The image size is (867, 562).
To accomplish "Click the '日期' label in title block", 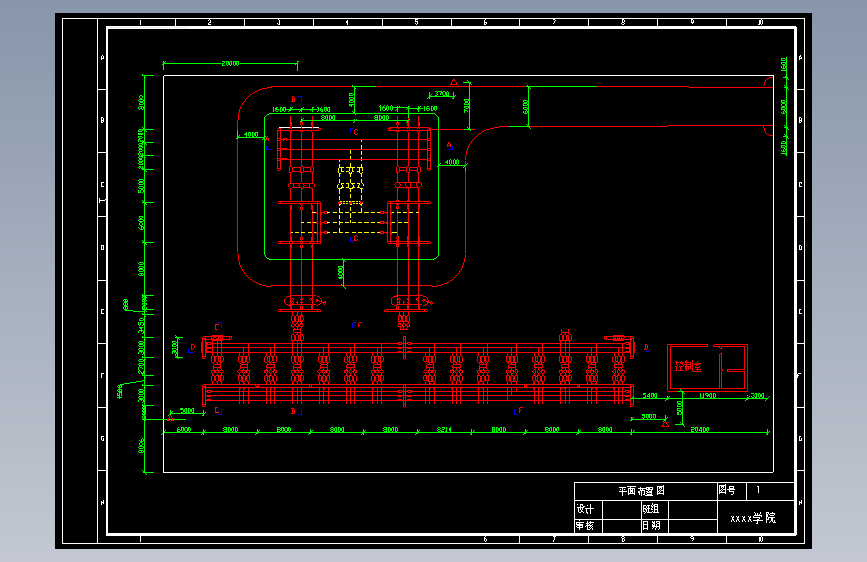I will pos(651,525).
